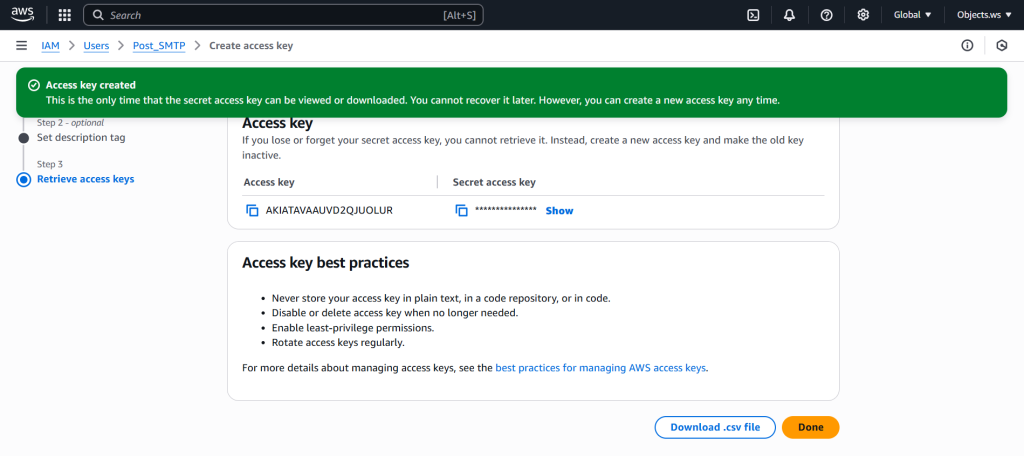This screenshot has width=1024, height=456.
Task: Show the hidden secret access key
Action: click(x=559, y=211)
